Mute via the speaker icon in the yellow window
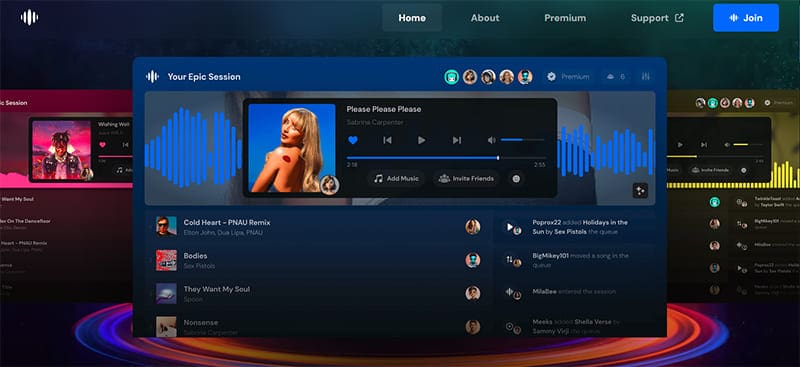Image resolution: width=800 pixels, height=367 pixels. point(727,145)
